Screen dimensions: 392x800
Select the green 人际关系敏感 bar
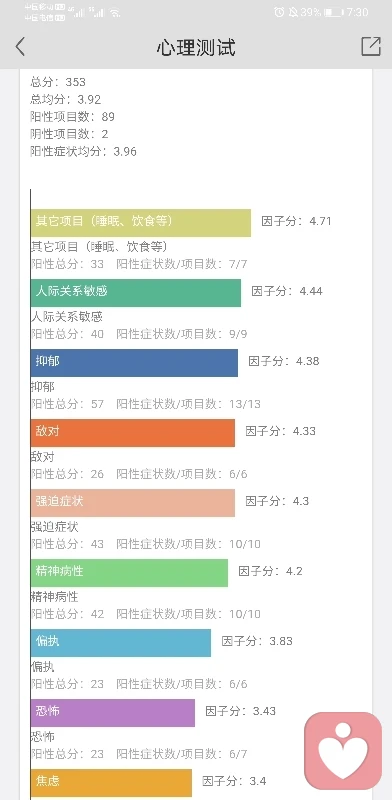point(136,293)
